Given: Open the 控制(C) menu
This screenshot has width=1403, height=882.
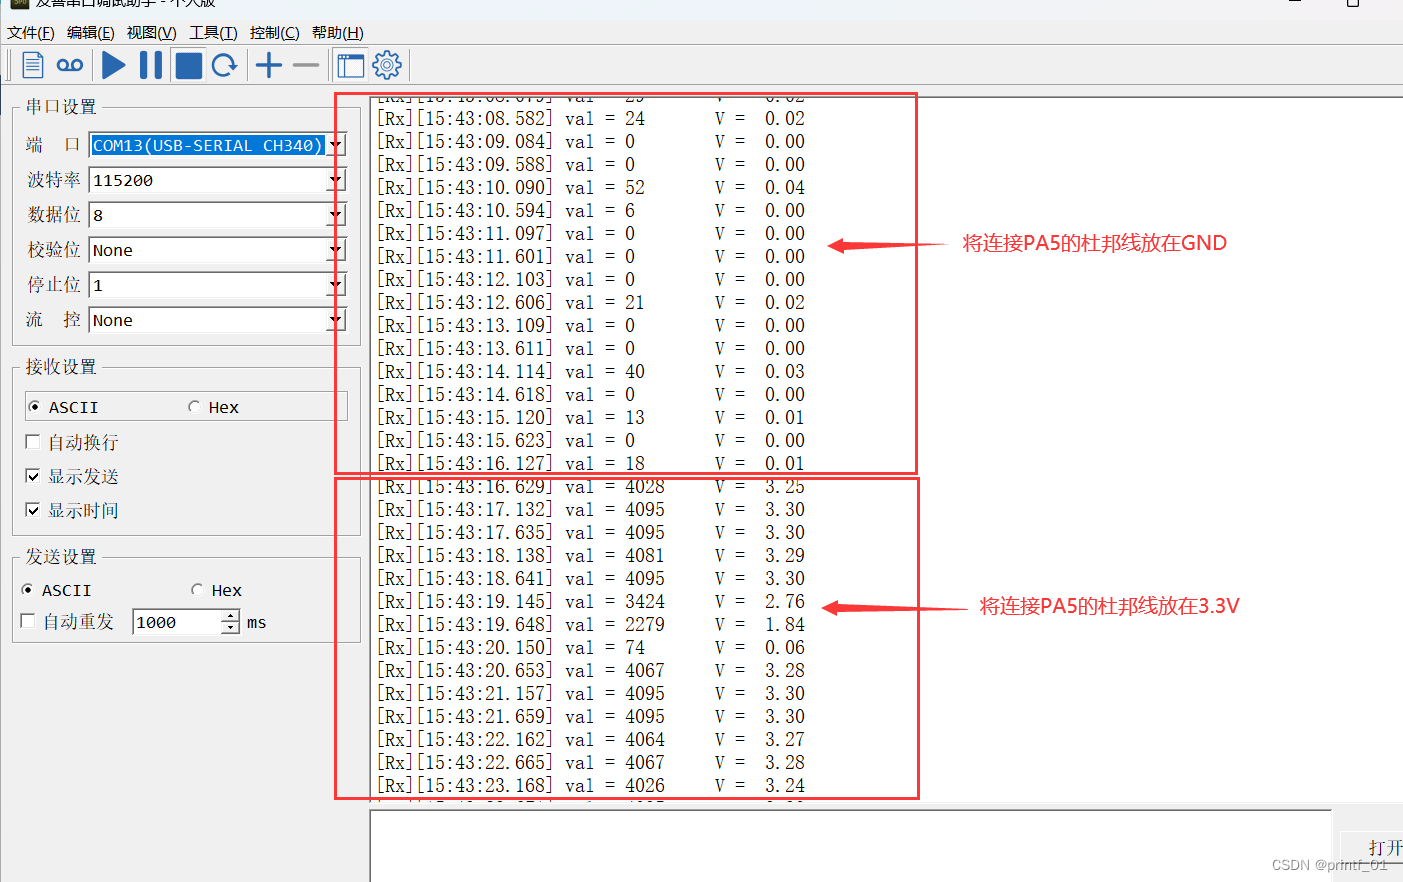Looking at the screenshot, I should pyautogui.click(x=275, y=33).
